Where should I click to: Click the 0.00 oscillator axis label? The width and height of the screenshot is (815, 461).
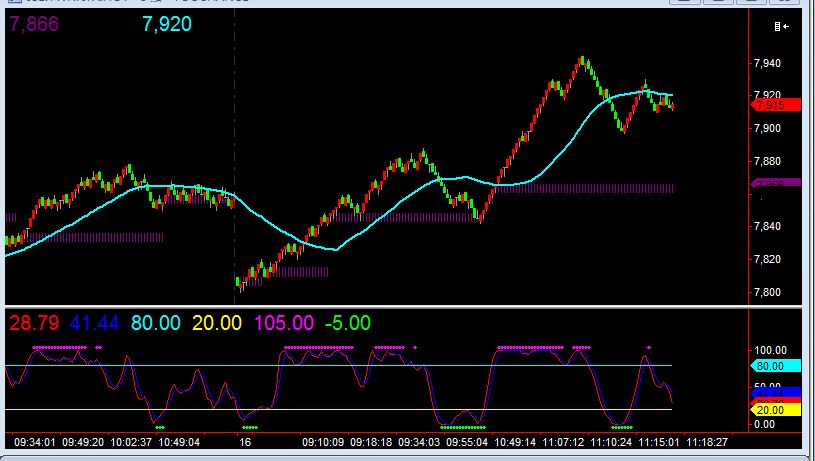click(764, 425)
